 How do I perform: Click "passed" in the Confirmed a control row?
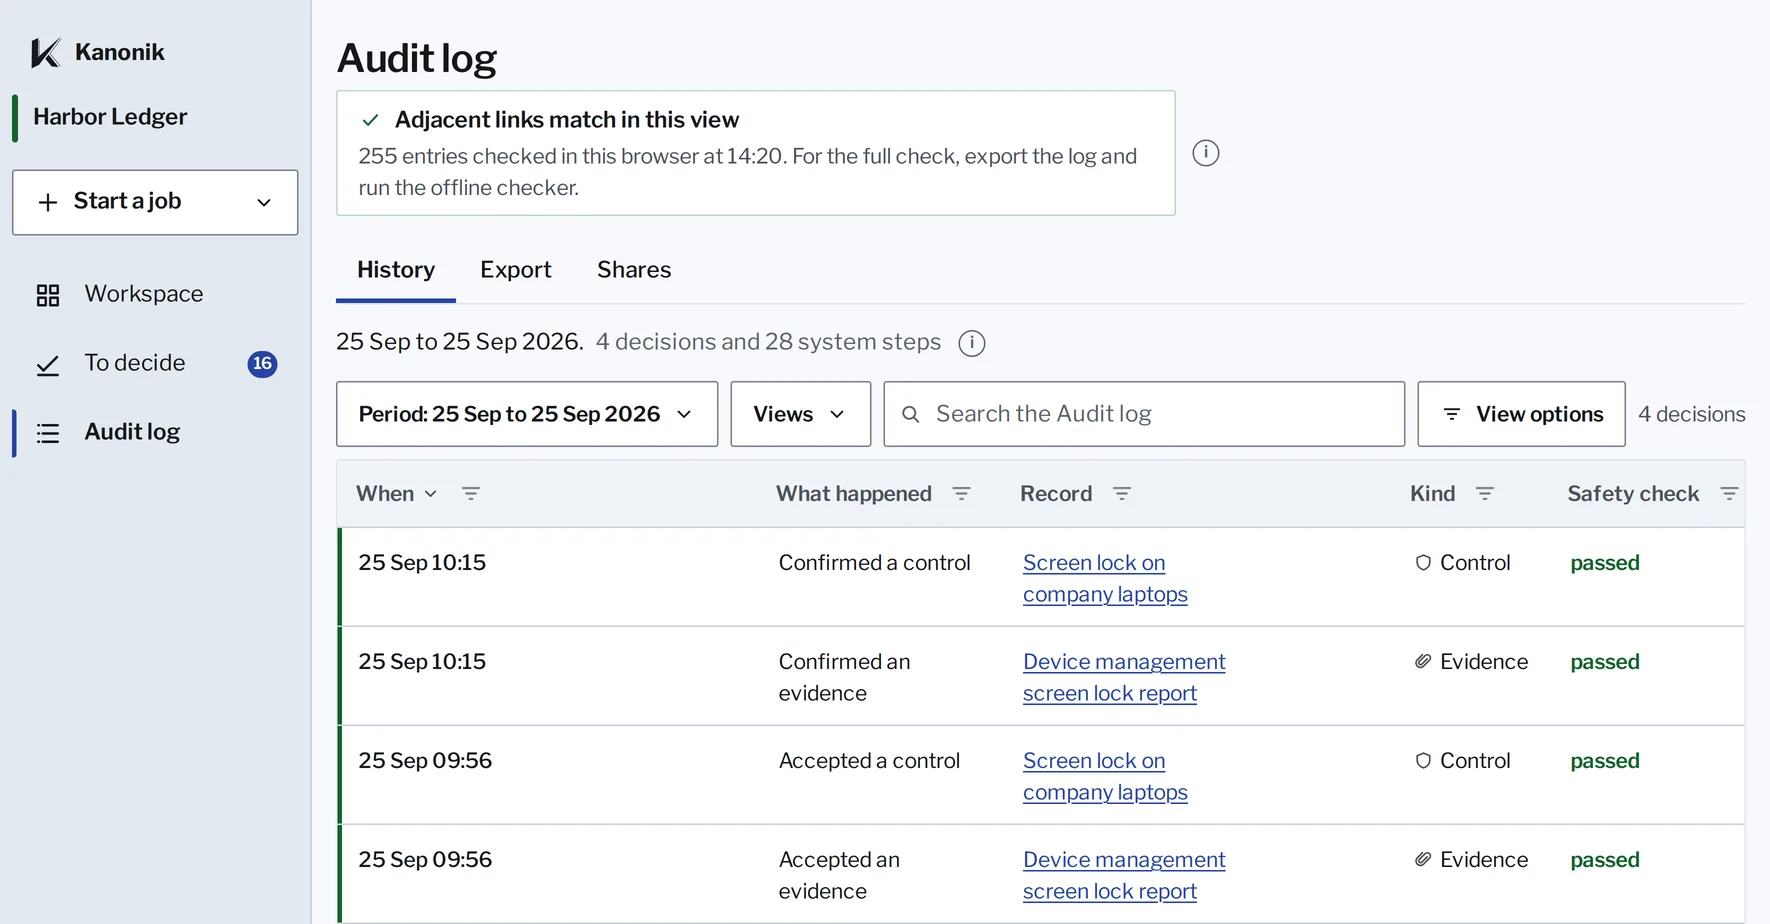tap(1605, 563)
